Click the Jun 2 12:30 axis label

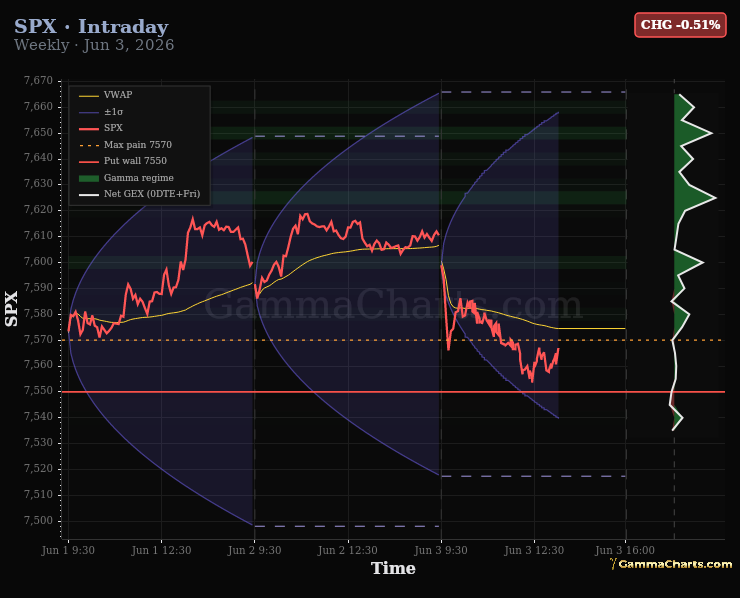click(x=348, y=550)
